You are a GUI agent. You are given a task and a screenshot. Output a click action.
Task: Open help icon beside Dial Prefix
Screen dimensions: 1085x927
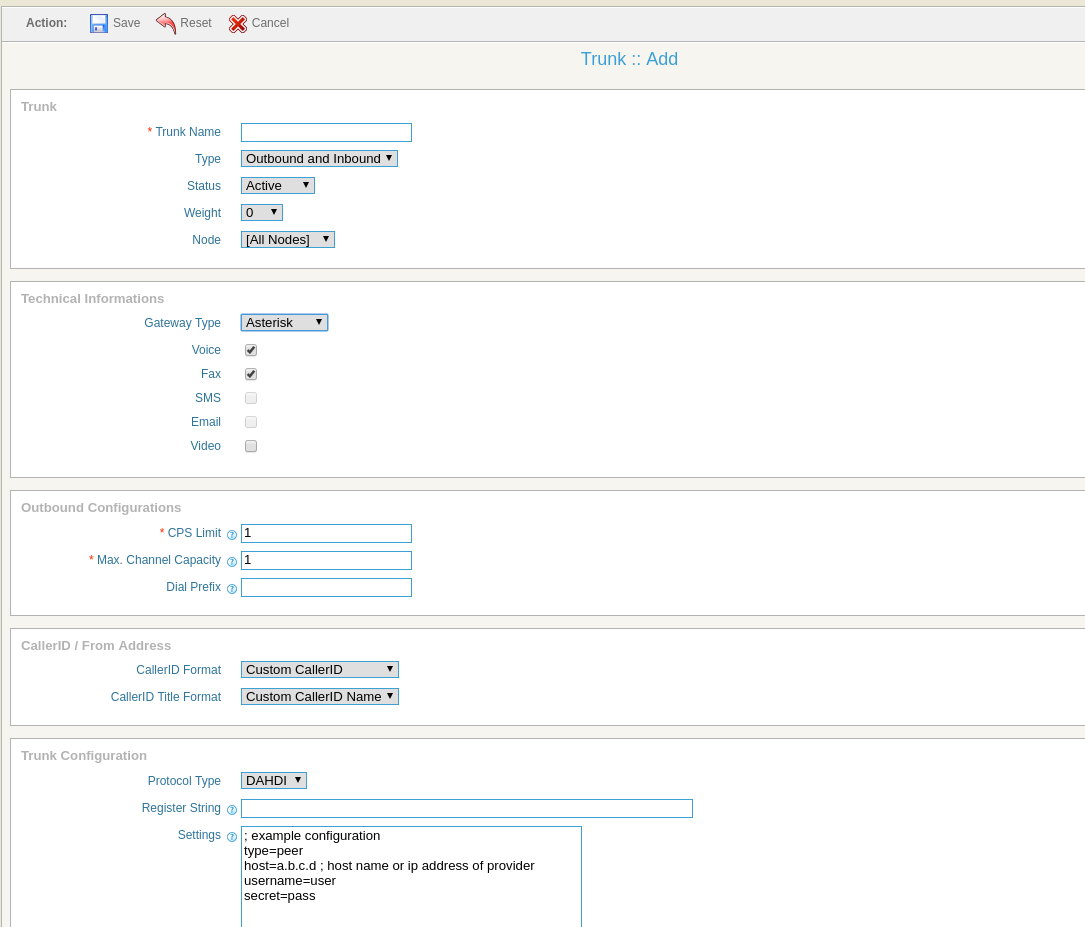tap(232, 589)
